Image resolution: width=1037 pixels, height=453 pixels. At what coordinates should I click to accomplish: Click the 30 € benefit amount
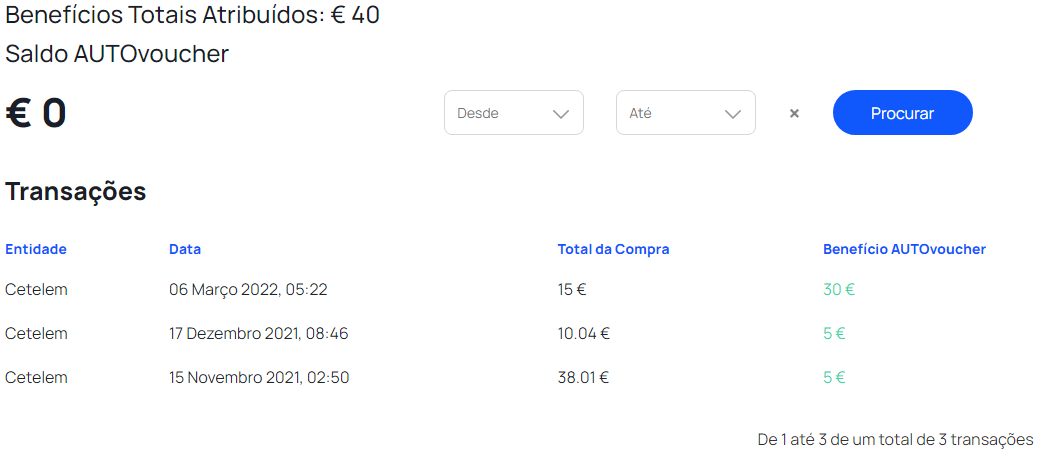tap(839, 290)
